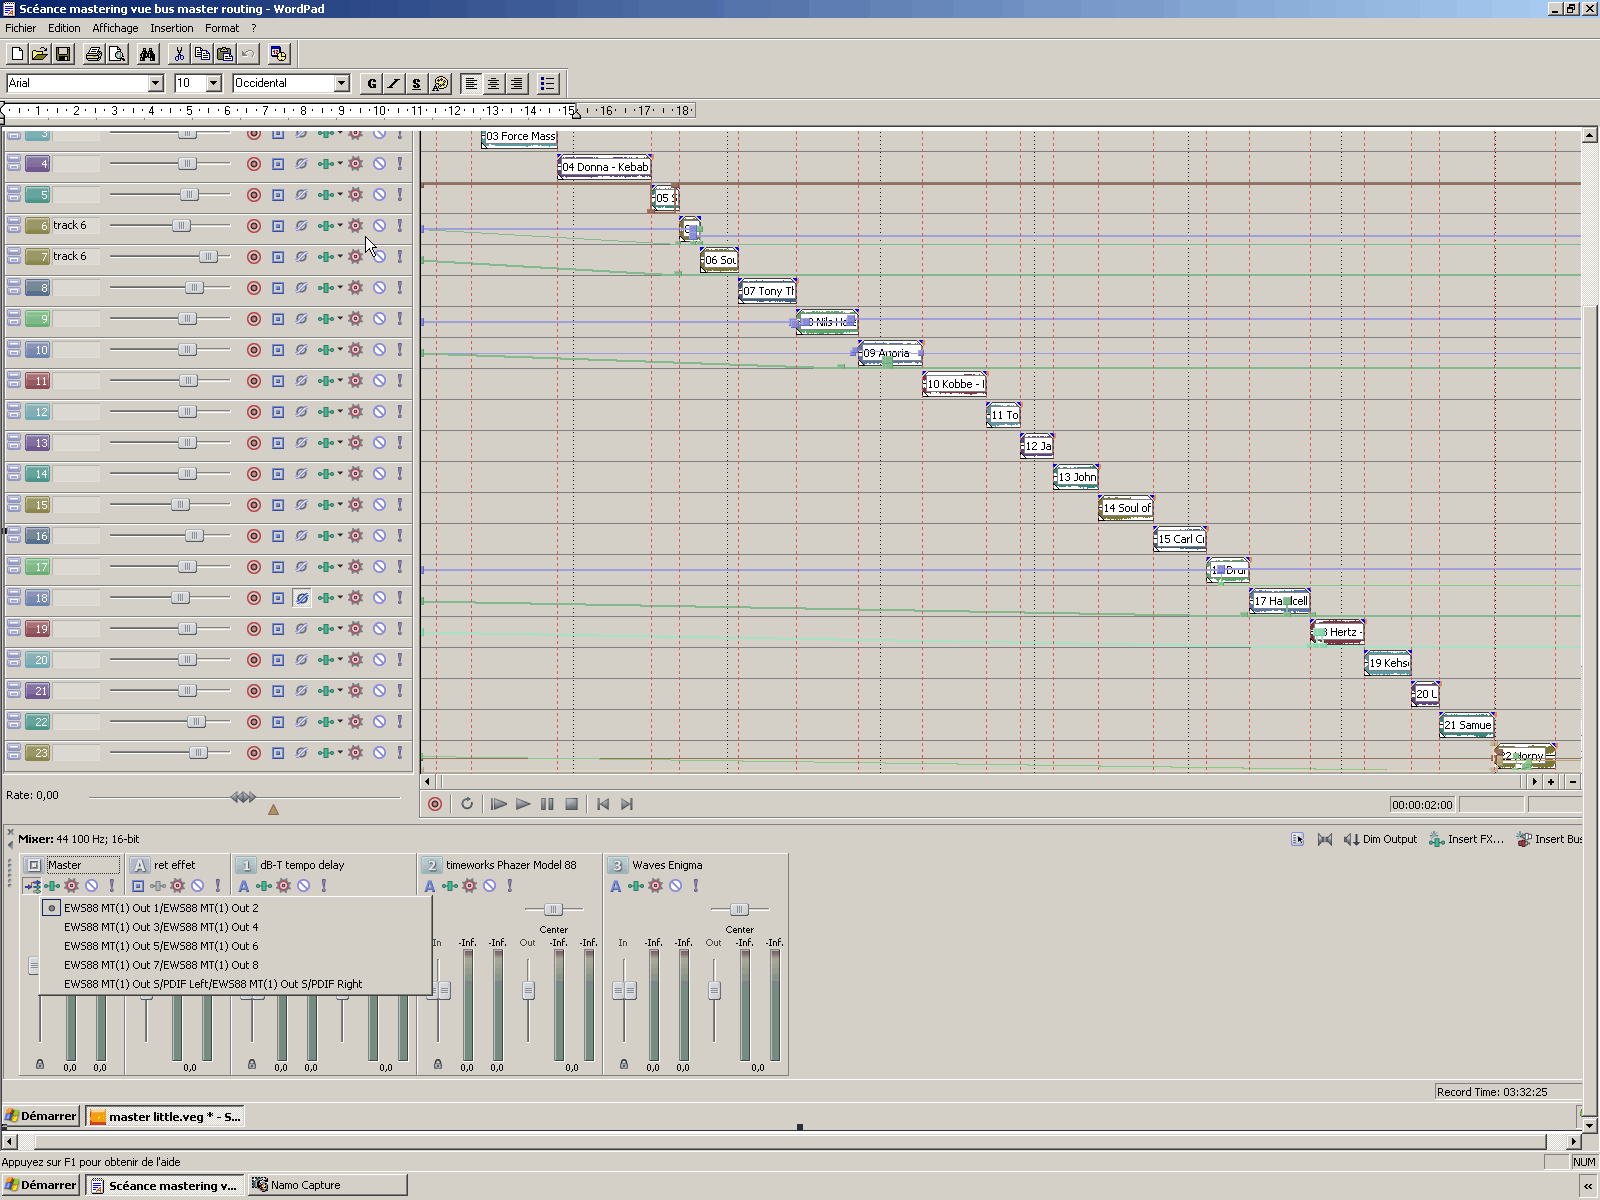Open the FX dropdown arrow on track 8

click(x=340, y=288)
